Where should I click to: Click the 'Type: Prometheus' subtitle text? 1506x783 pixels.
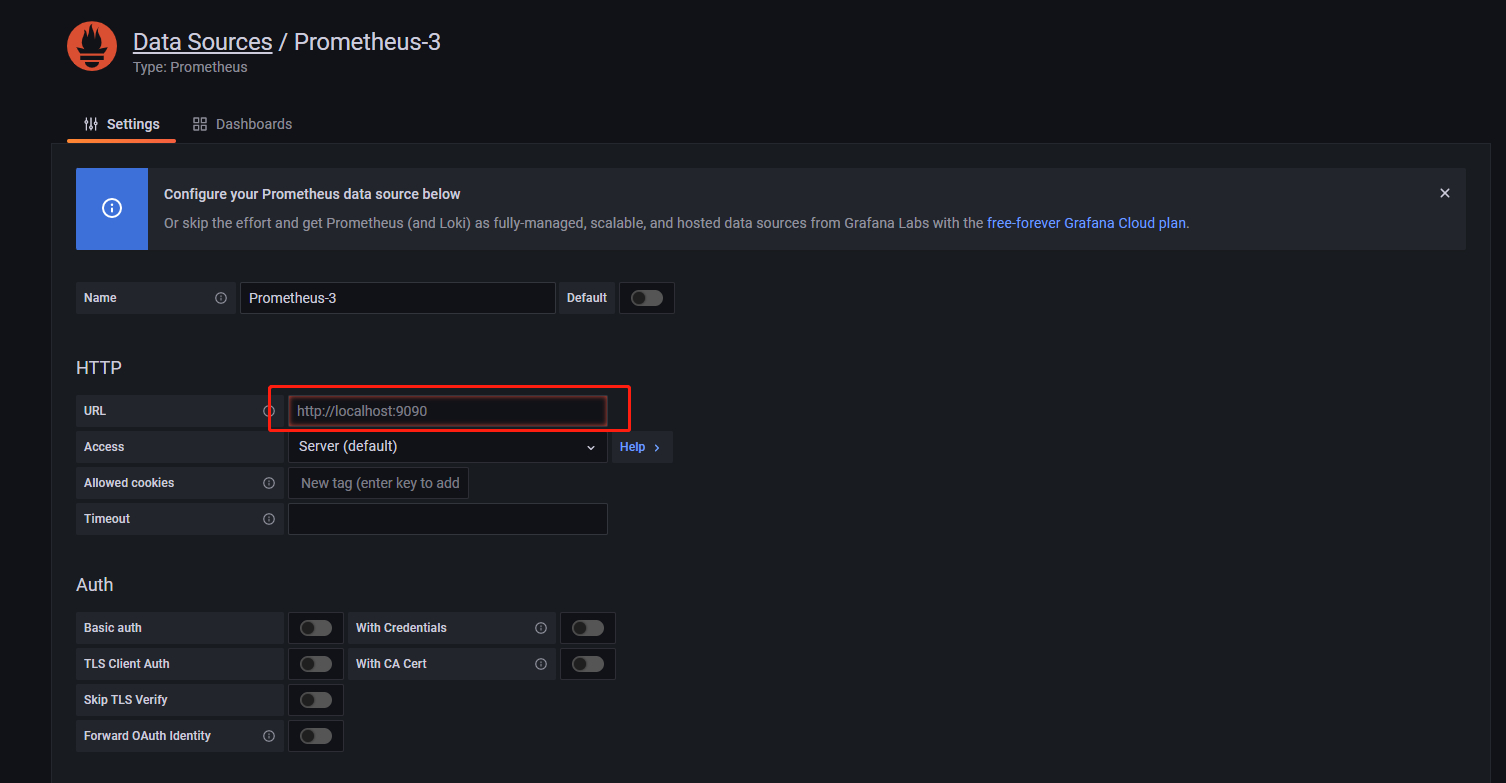[190, 67]
